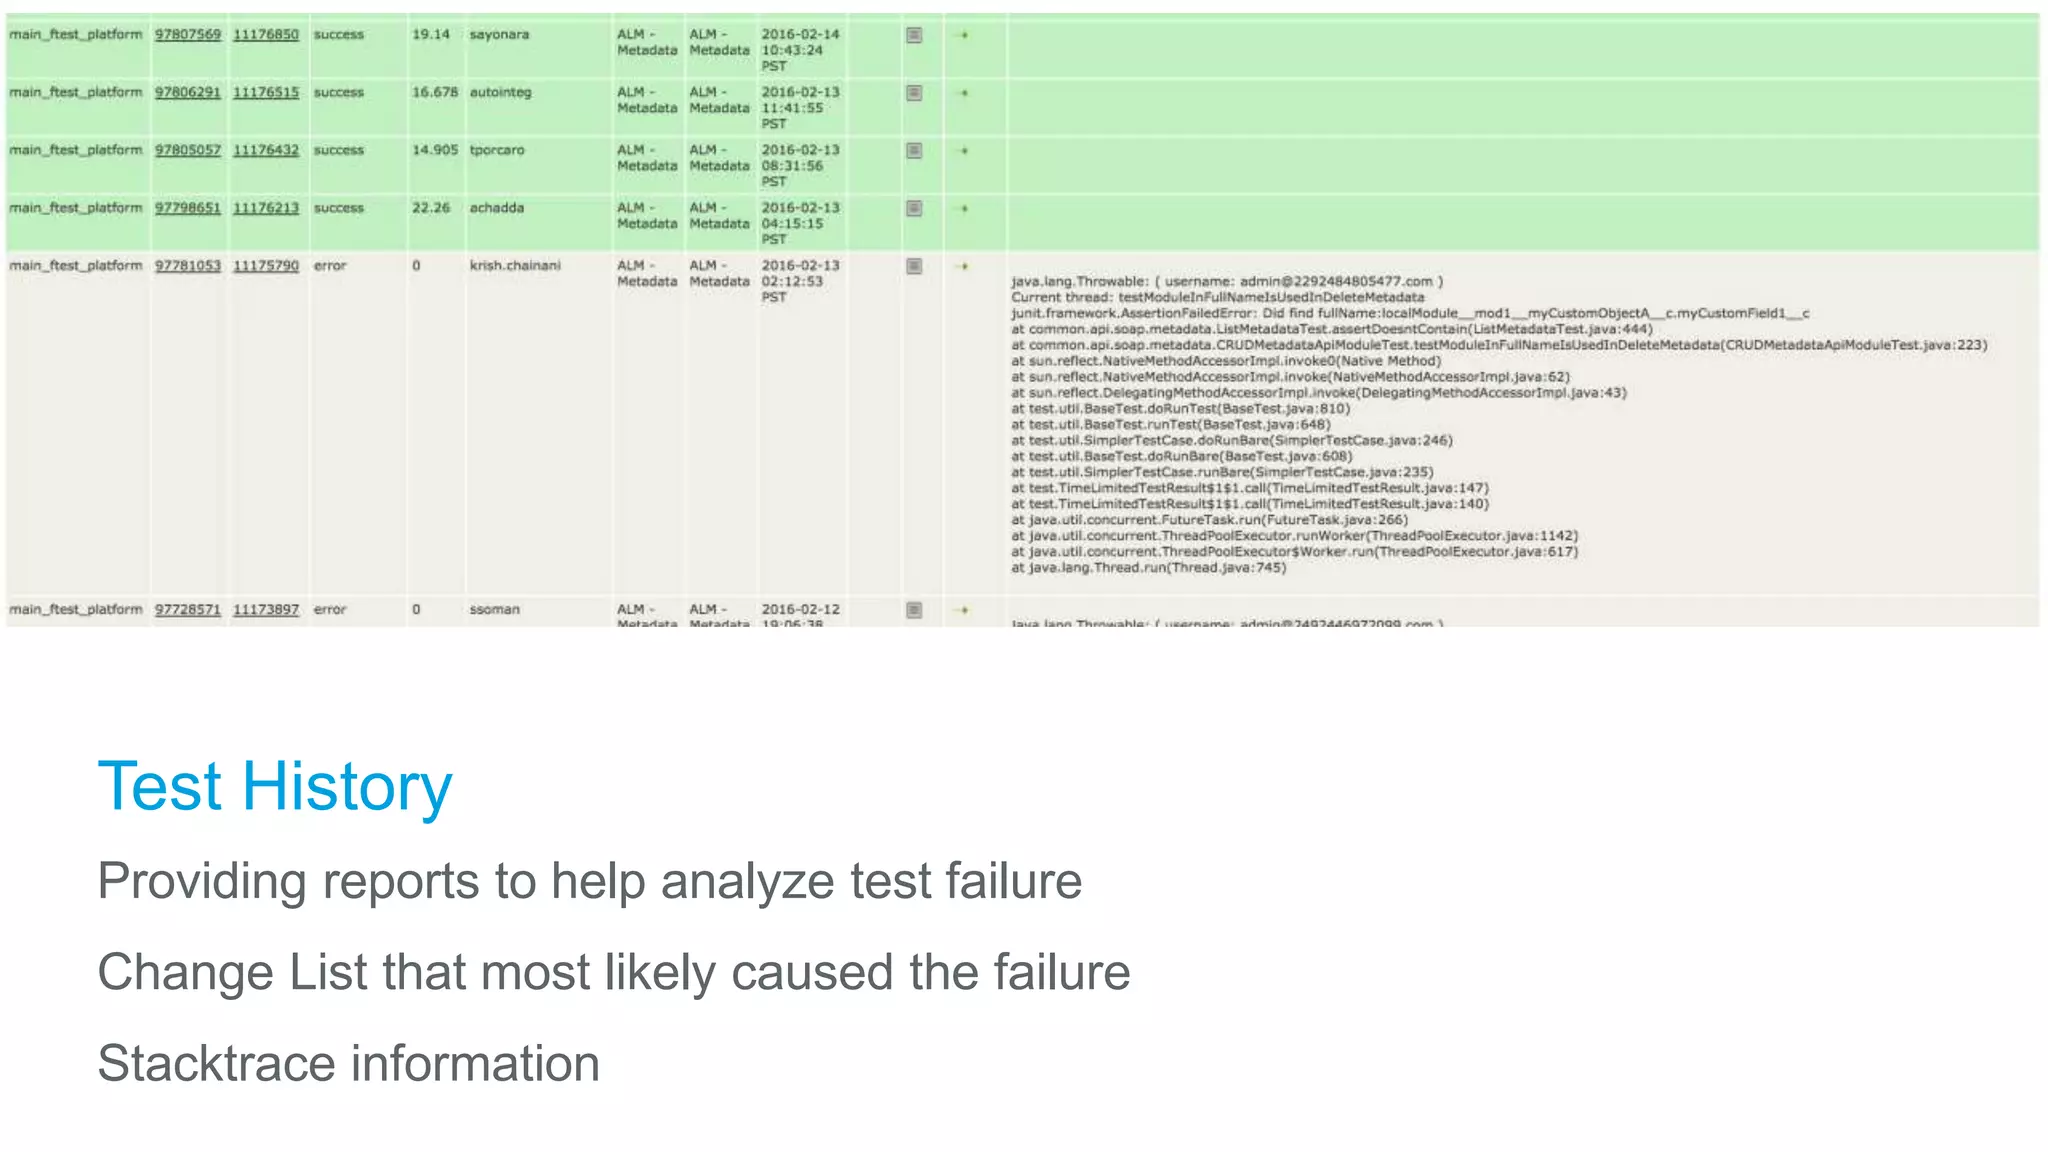The image size is (2048, 1152).
Task: Click run ID link 97806291
Action: (x=188, y=93)
